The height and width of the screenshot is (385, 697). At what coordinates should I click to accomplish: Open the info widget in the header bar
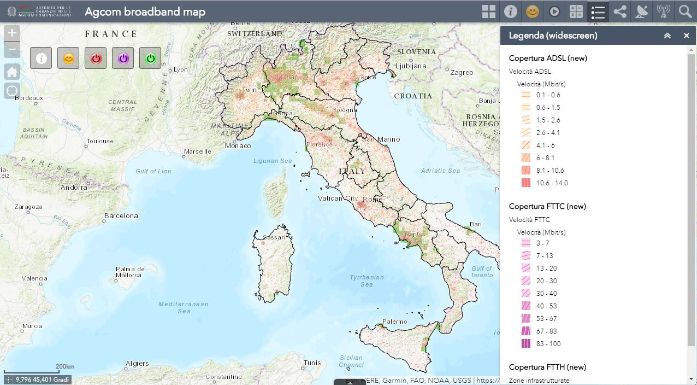click(510, 12)
